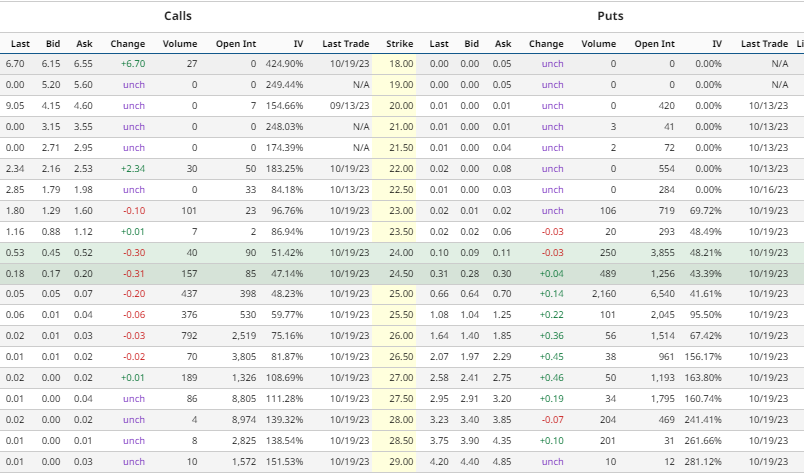This screenshot has width=804, height=474.
Task: Click call open interest 3,805
Action: coord(244,357)
